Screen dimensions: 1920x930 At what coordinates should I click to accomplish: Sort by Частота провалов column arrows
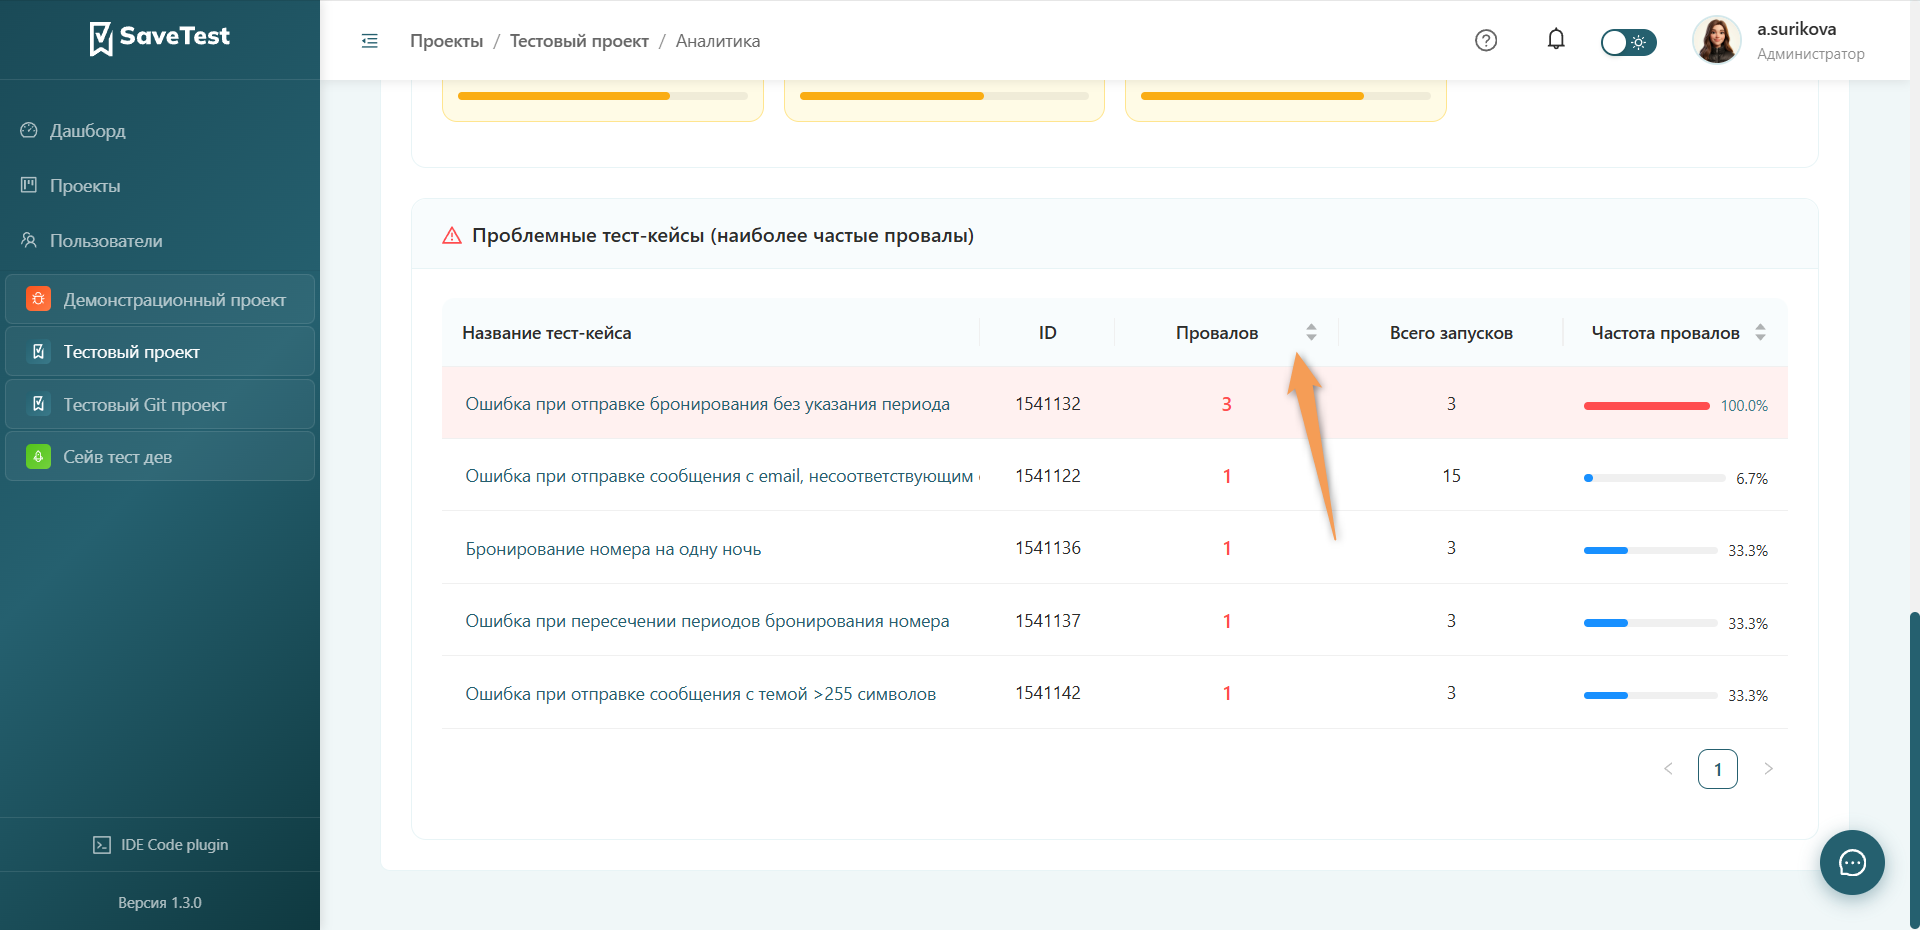[x=1760, y=332]
